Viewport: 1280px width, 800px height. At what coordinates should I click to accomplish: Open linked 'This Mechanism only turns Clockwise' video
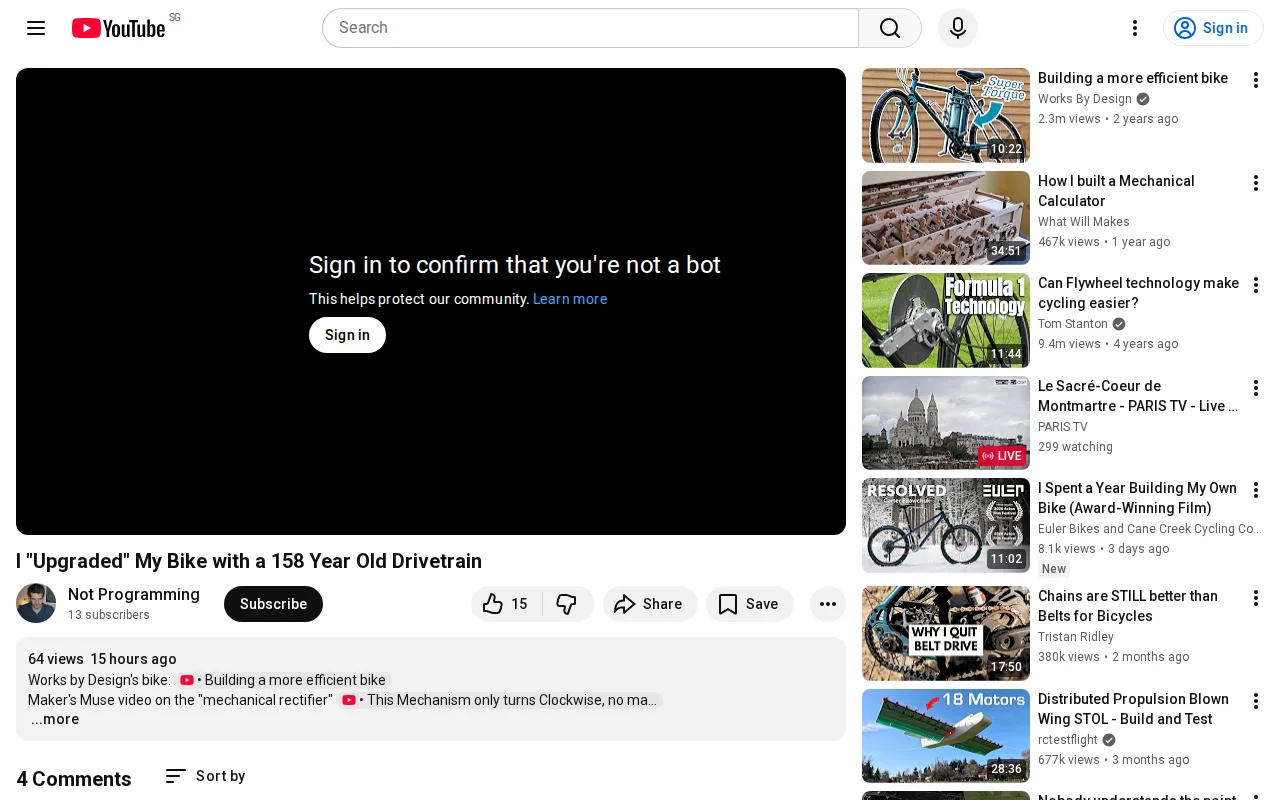click(500, 700)
